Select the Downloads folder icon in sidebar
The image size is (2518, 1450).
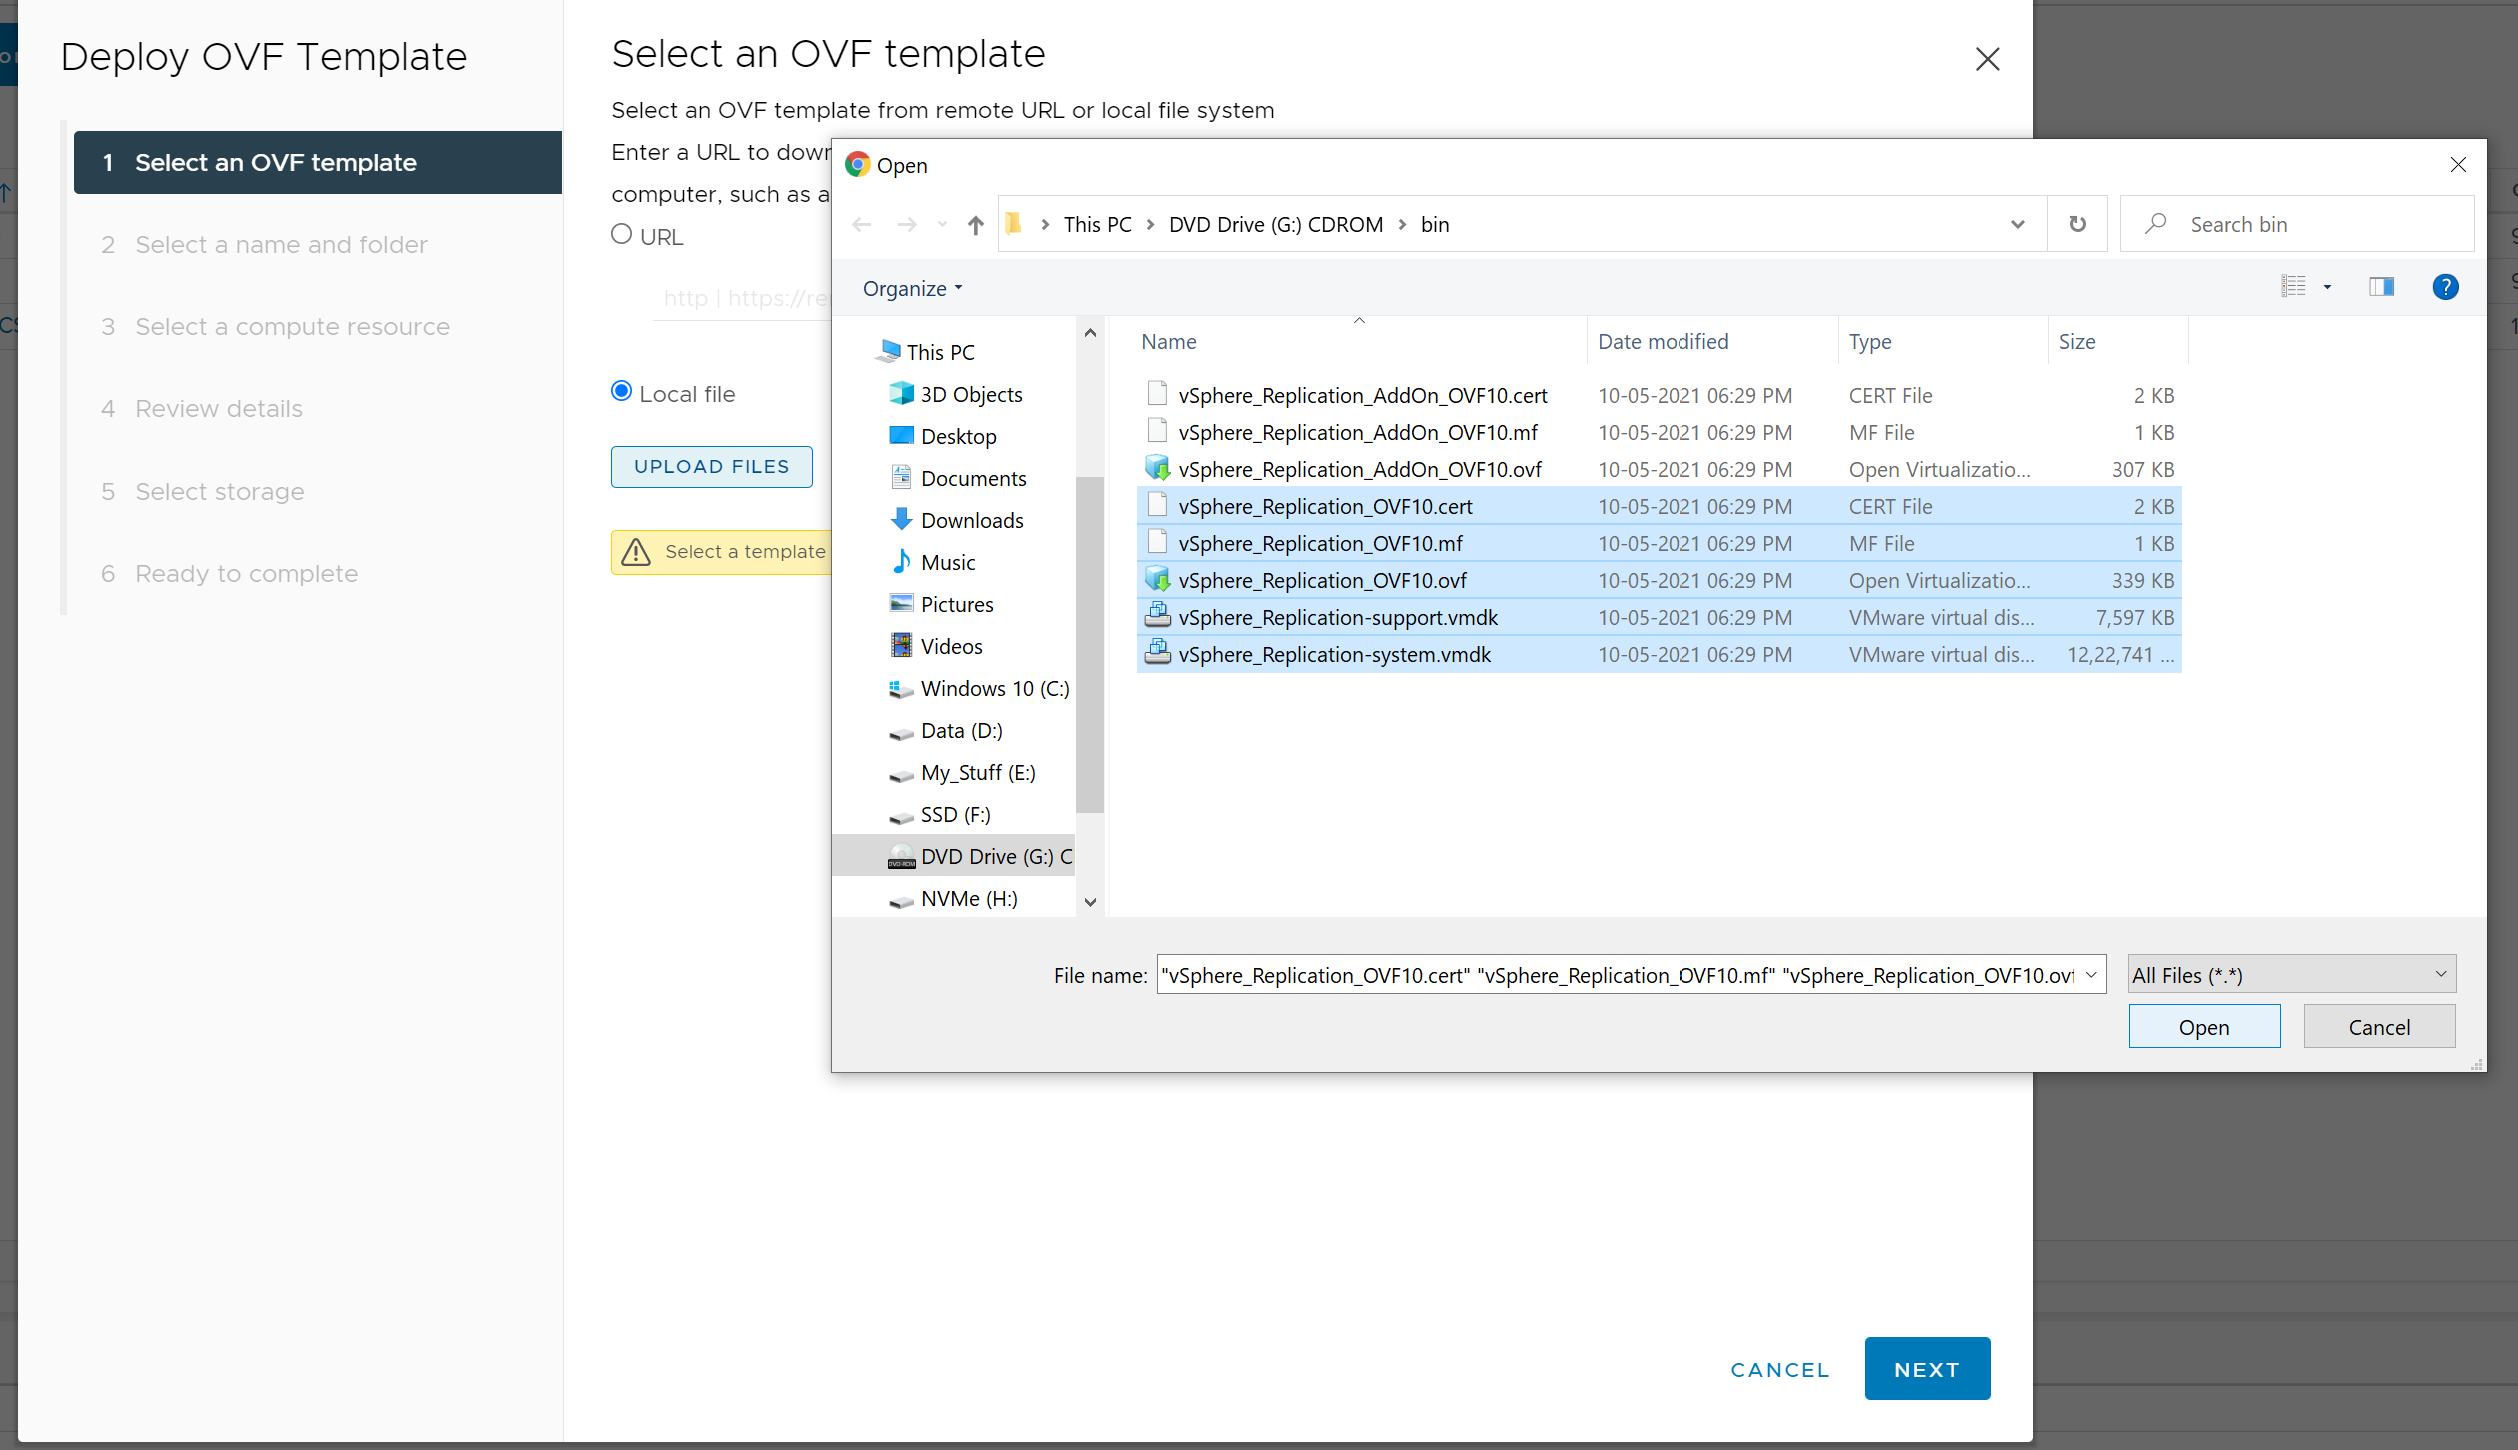point(901,519)
